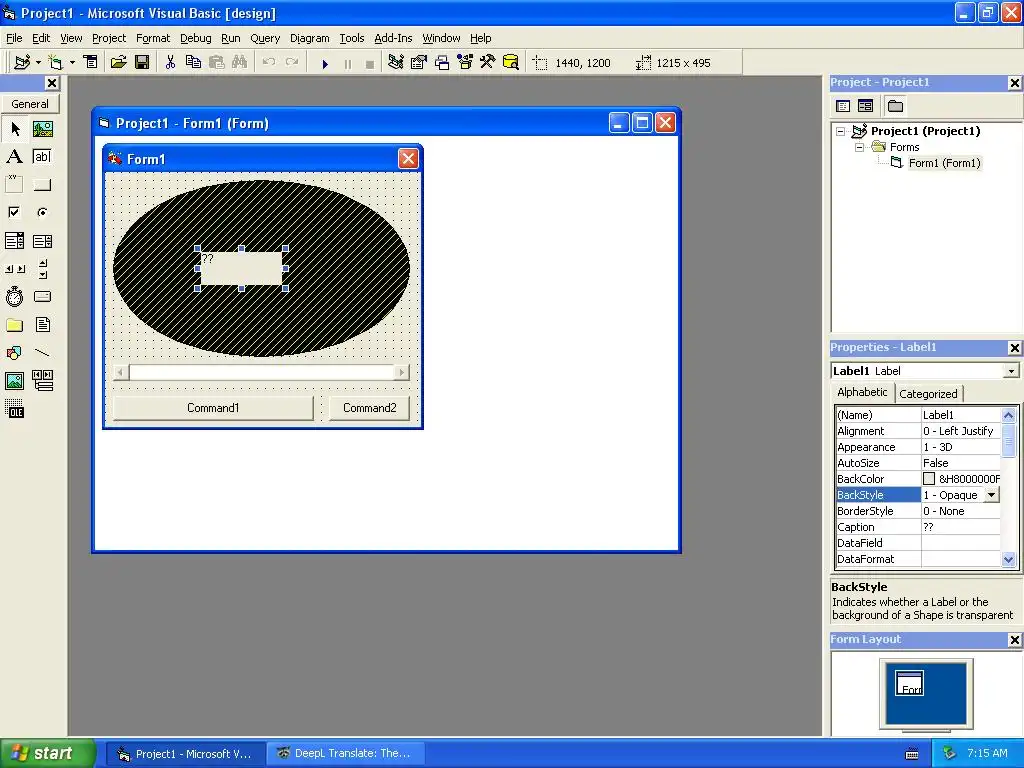The image size is (1024, 768).
Task: Select the Image tool in the toolbox
Action: pyautogui.click(x=14, y=381)
